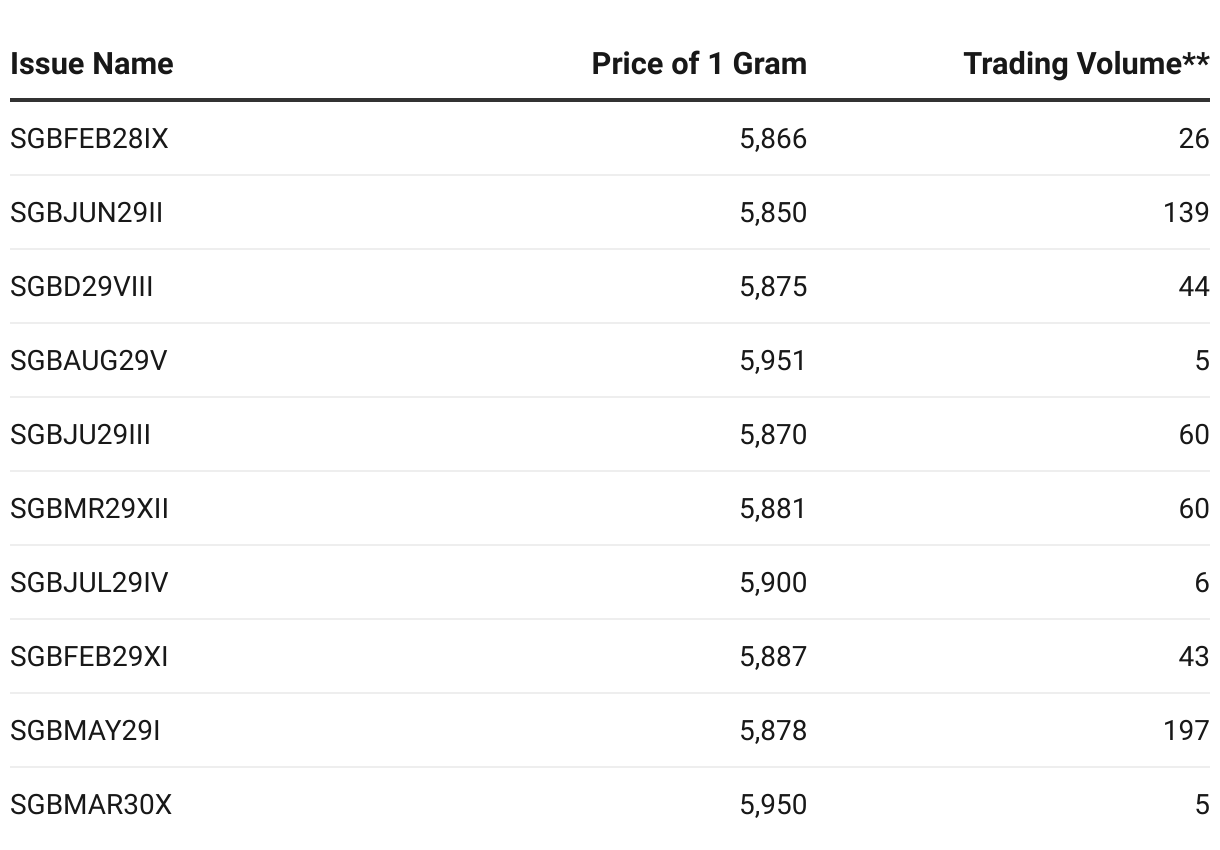
Task: Select the SGBMR29XII issue name
Action: pyautogui.click(x=89, y=509)
